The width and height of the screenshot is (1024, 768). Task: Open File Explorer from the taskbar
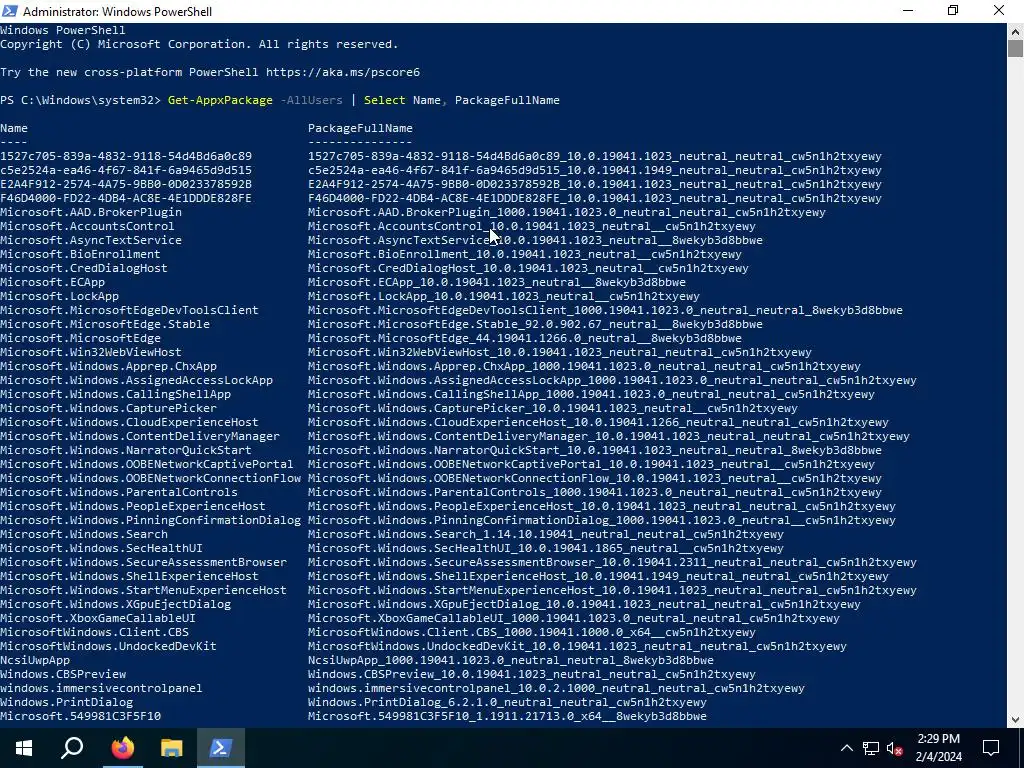[x=171, y=748]
